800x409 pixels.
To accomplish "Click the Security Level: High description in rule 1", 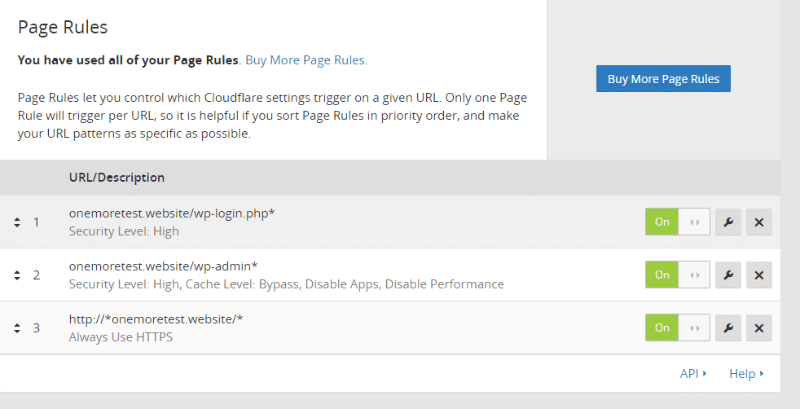I will tap(124, 231).
